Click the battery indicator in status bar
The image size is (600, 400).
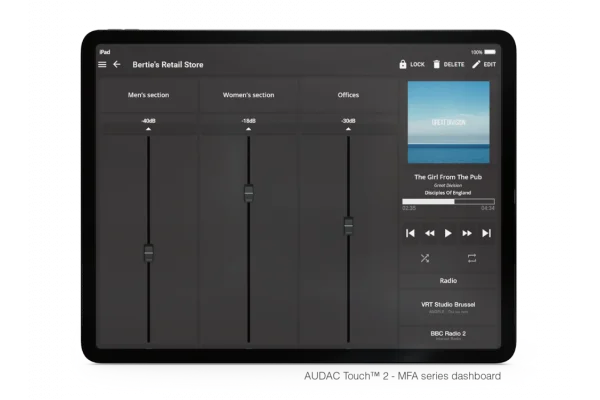click(490, 52)
